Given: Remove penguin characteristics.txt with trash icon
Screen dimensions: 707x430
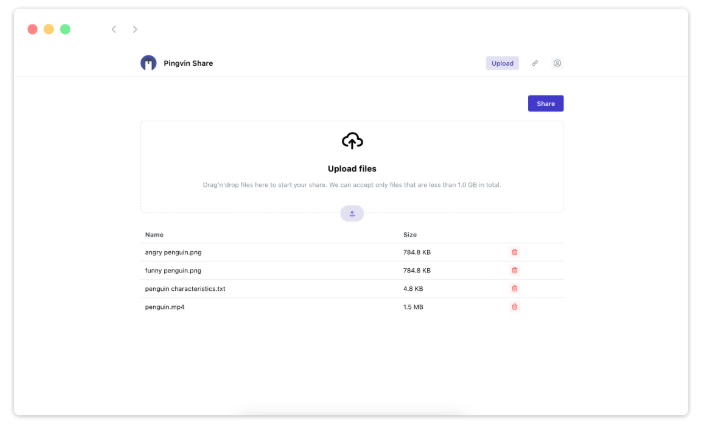Looking at the screenshot, I should coord(515,288).
